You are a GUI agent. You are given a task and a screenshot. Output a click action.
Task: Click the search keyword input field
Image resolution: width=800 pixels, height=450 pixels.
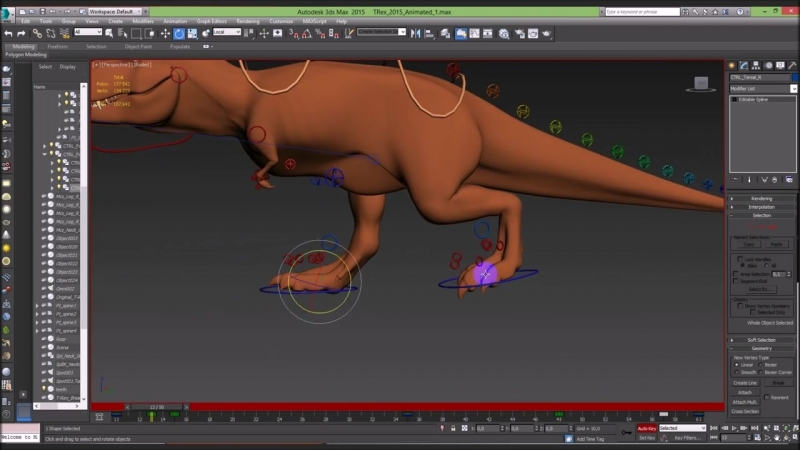[642, 11]
